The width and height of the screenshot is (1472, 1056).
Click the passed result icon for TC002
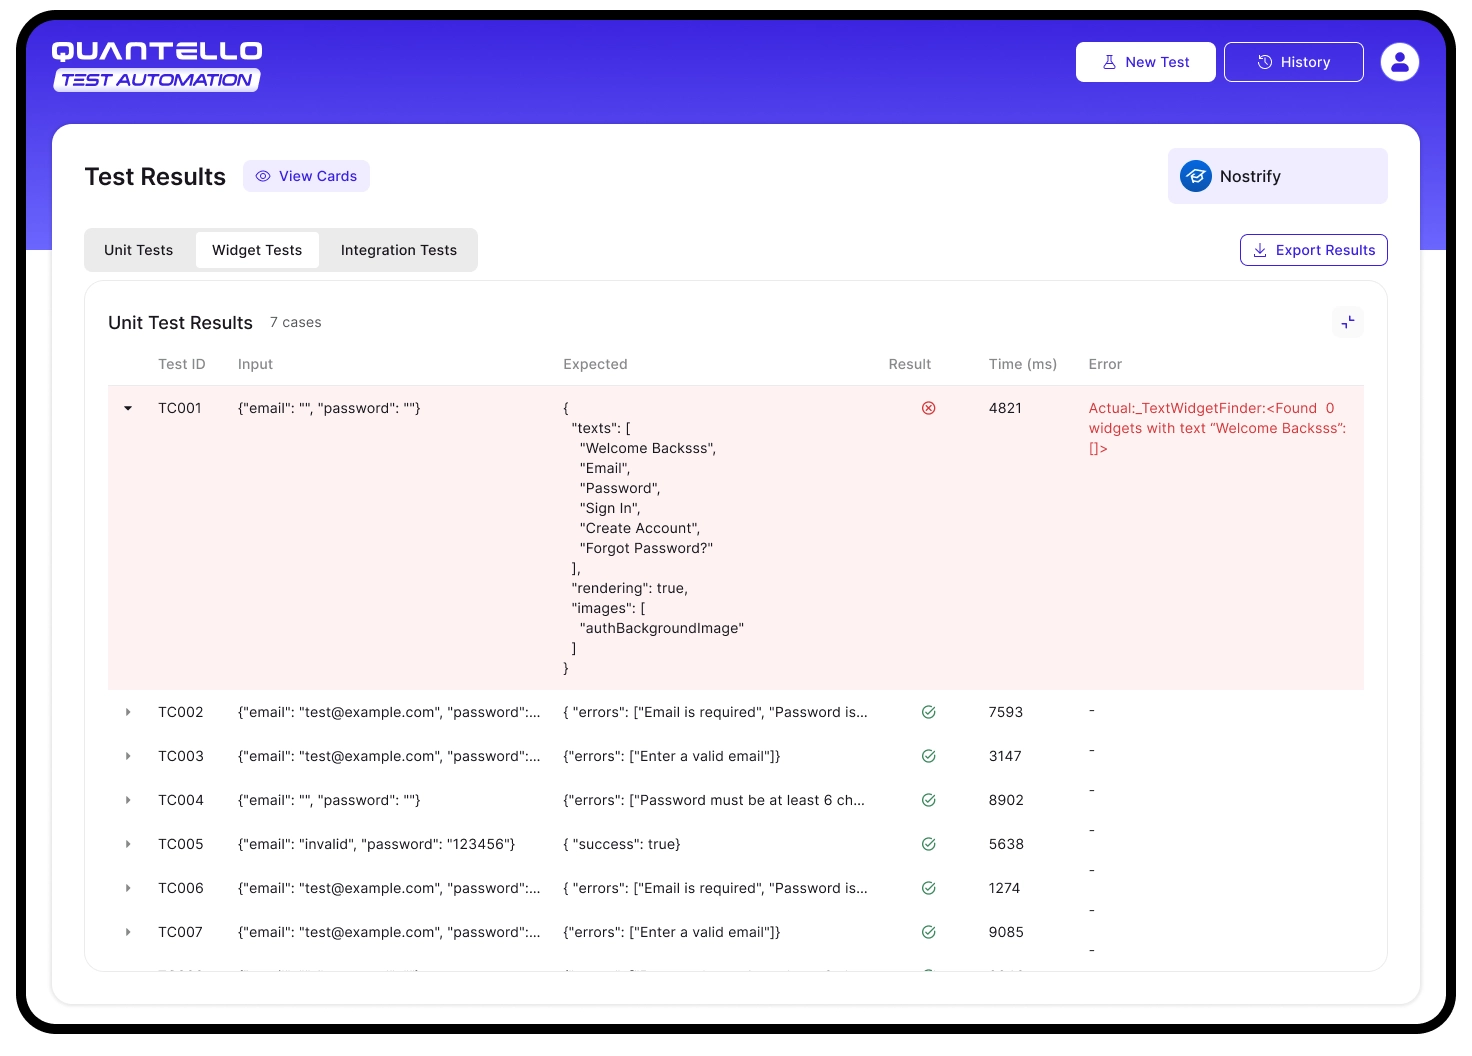[929, 712]
